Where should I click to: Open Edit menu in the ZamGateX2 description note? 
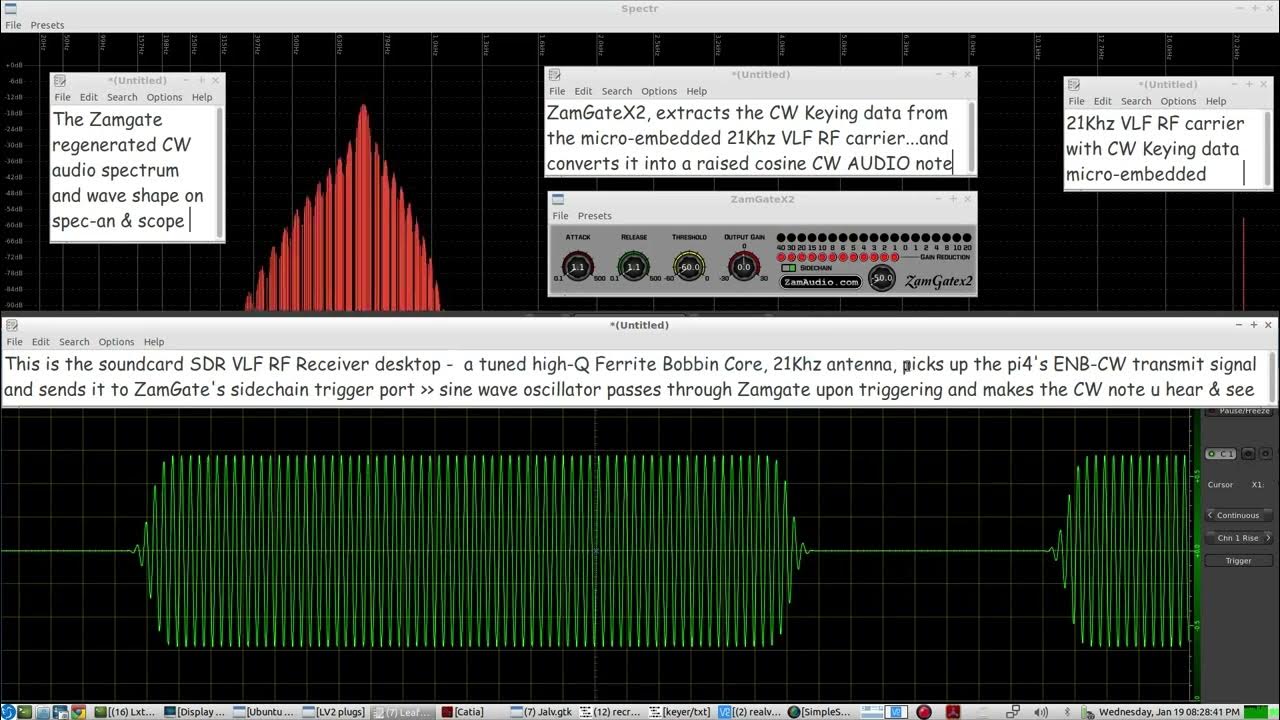[584, 91]
